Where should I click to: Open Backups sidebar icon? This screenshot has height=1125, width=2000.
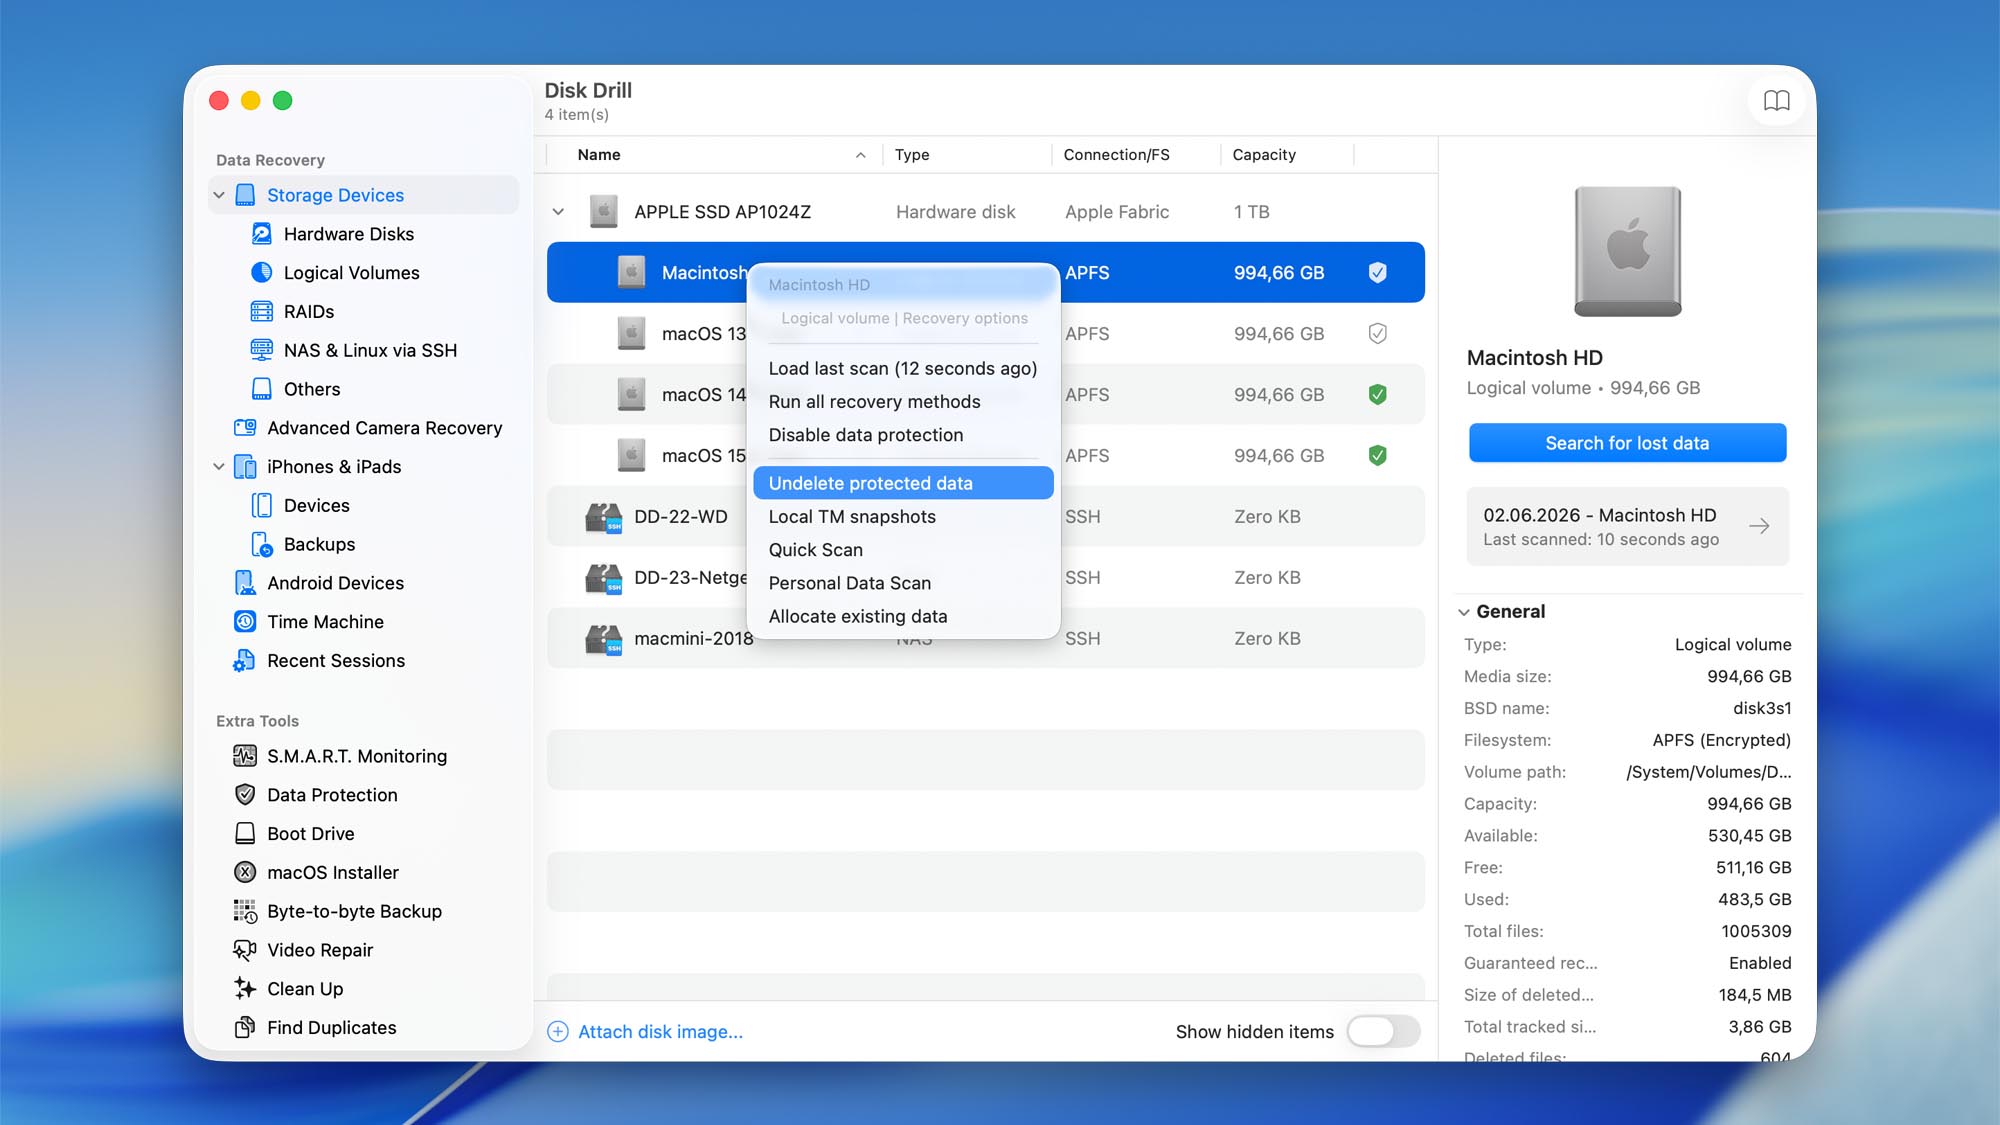pos(261,544)
